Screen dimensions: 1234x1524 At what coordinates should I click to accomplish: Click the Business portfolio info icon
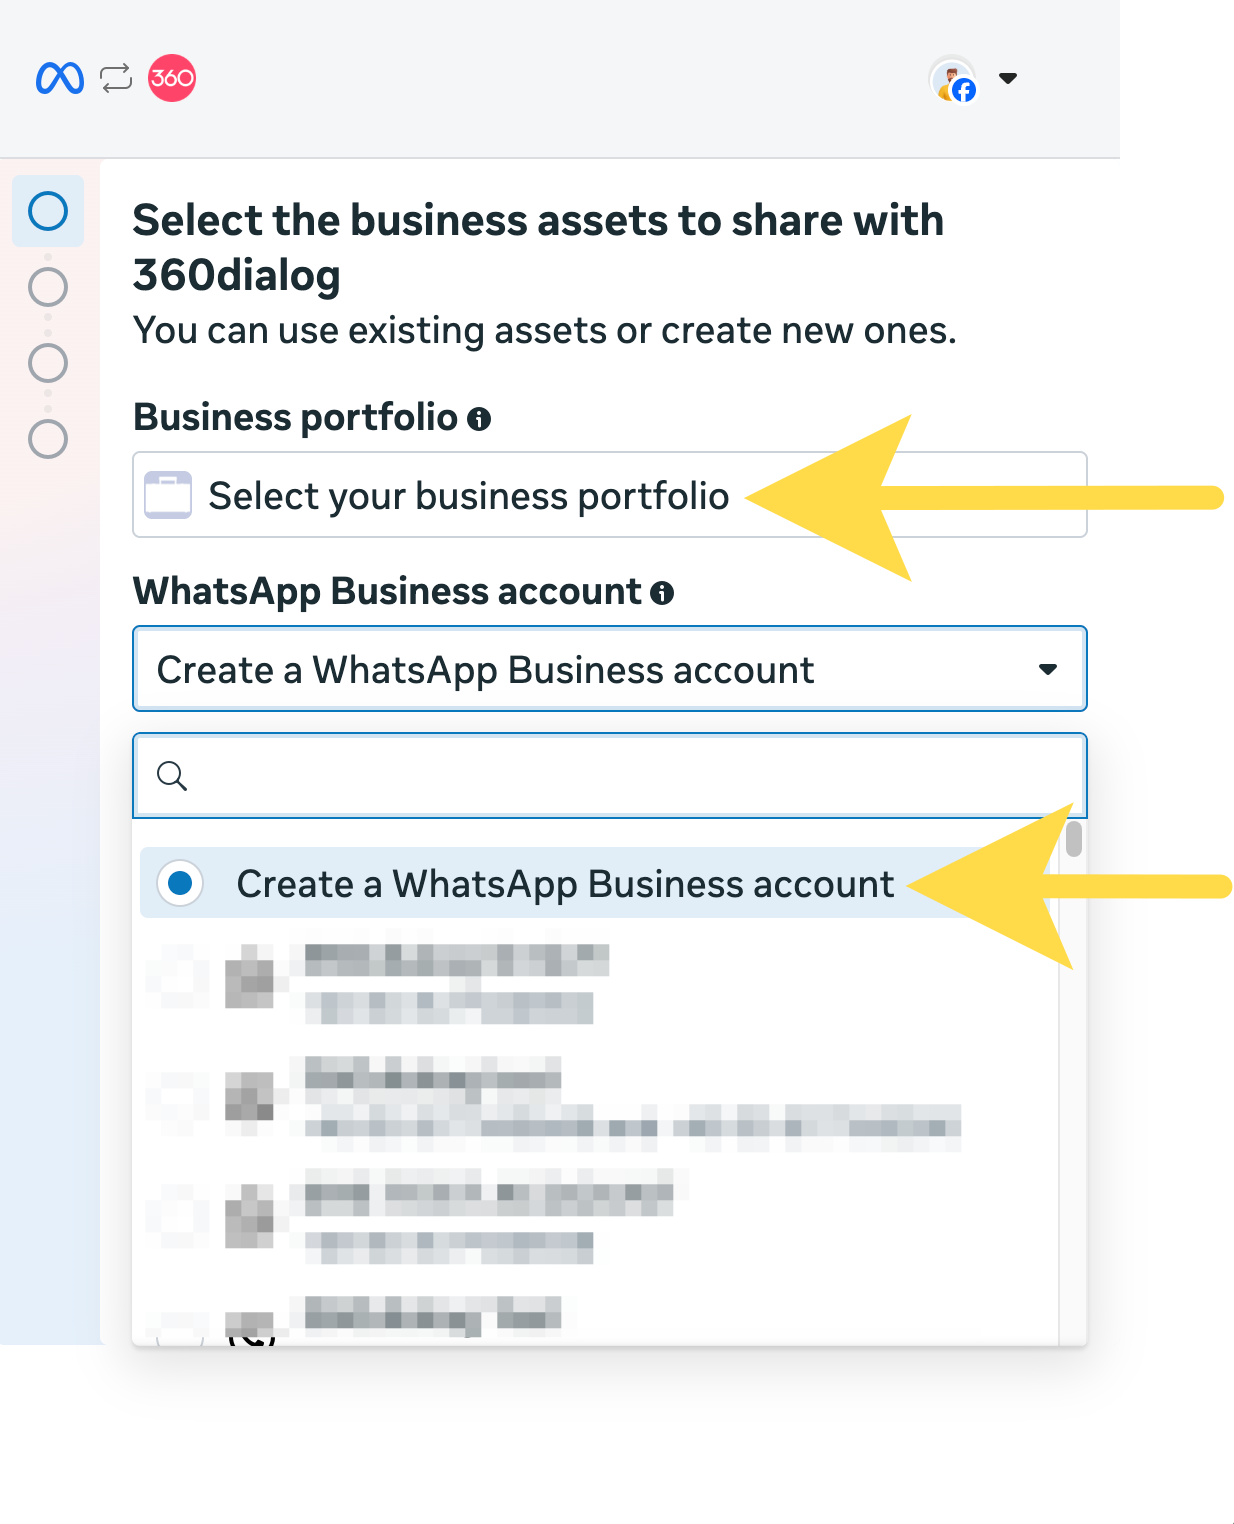(479, 419)
